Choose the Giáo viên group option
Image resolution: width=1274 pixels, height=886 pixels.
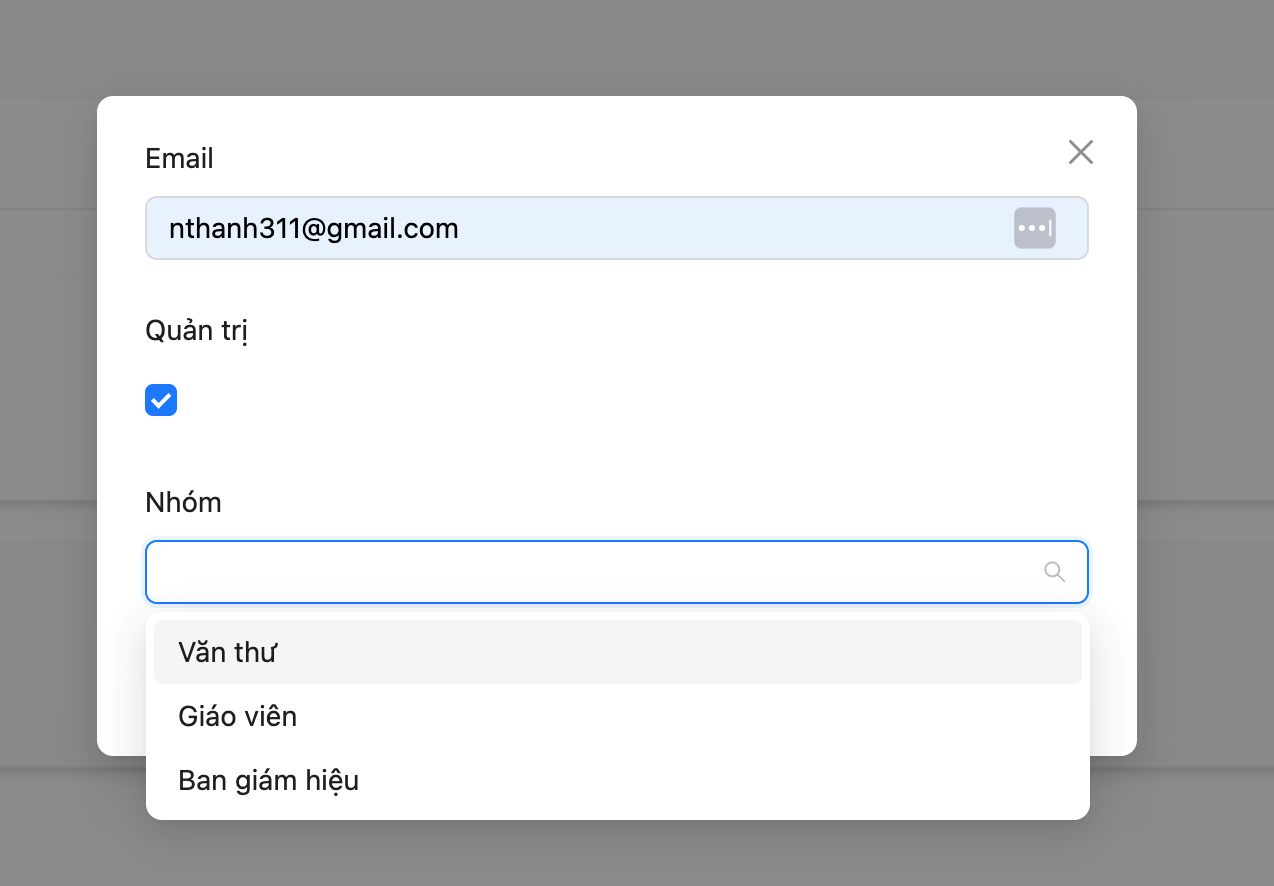238,716
